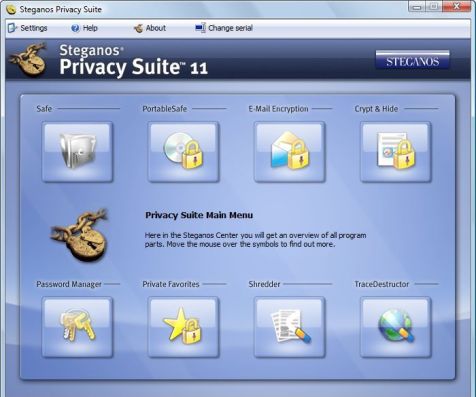Image resolution: width=476 pixels, height=397 pixels.
Task: Launch the Shredder document icon
Action: pyautogui.click(x=289, y=327)
